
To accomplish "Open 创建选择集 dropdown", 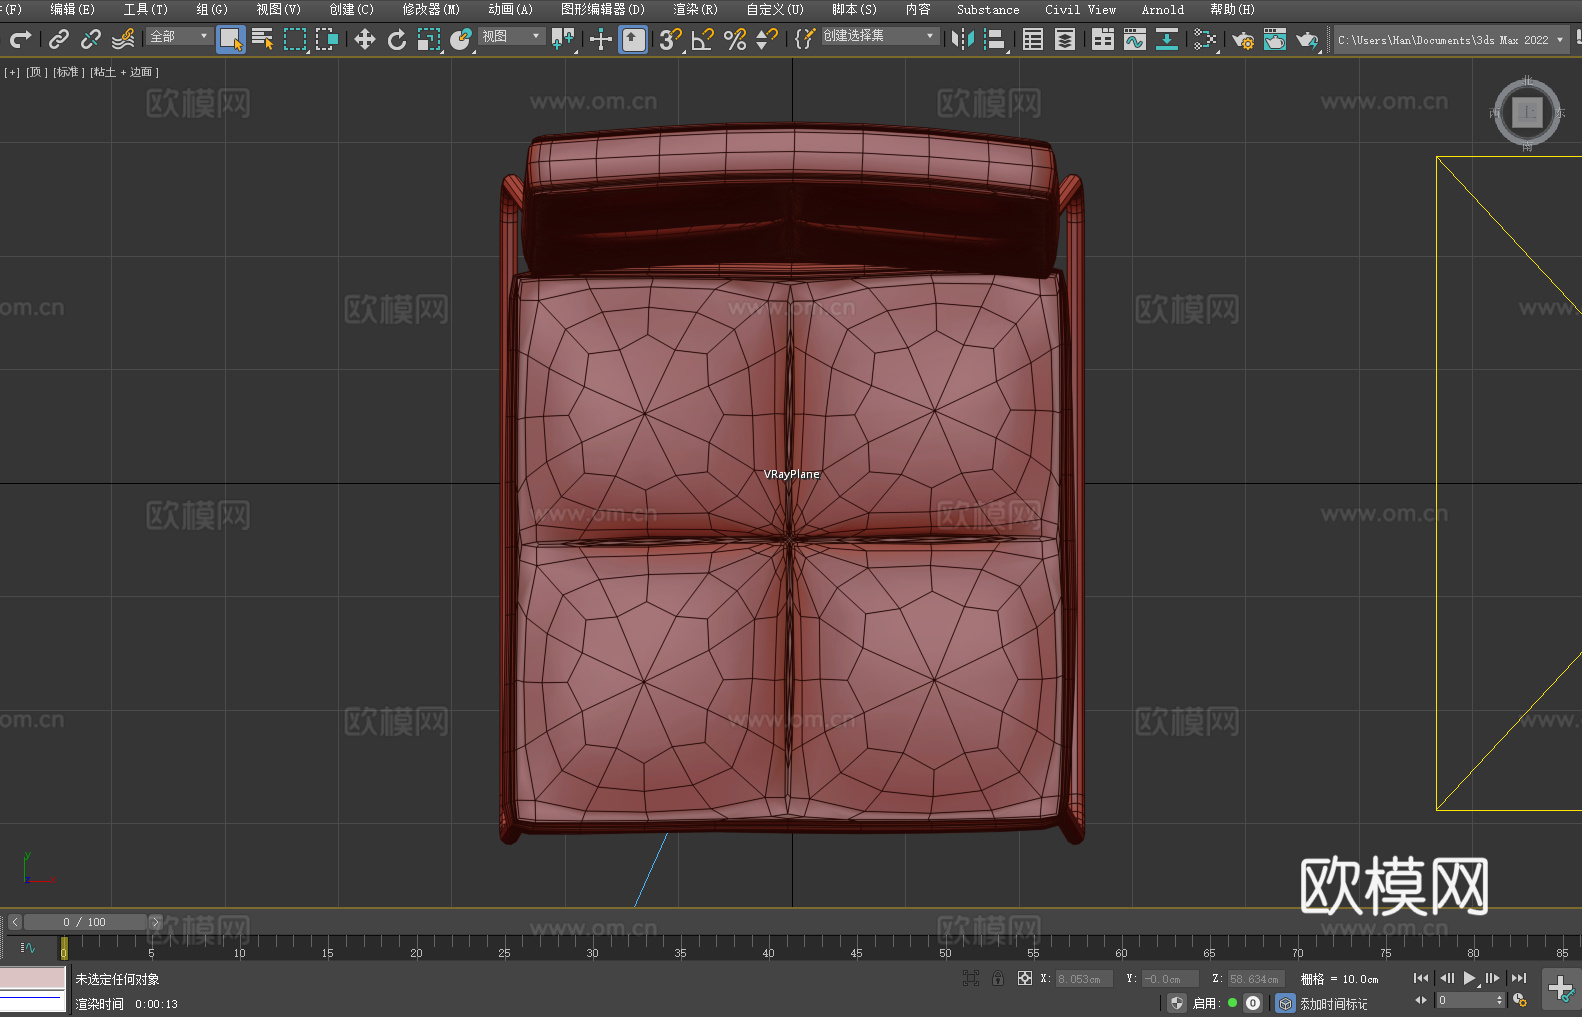I will coord(879,36).
